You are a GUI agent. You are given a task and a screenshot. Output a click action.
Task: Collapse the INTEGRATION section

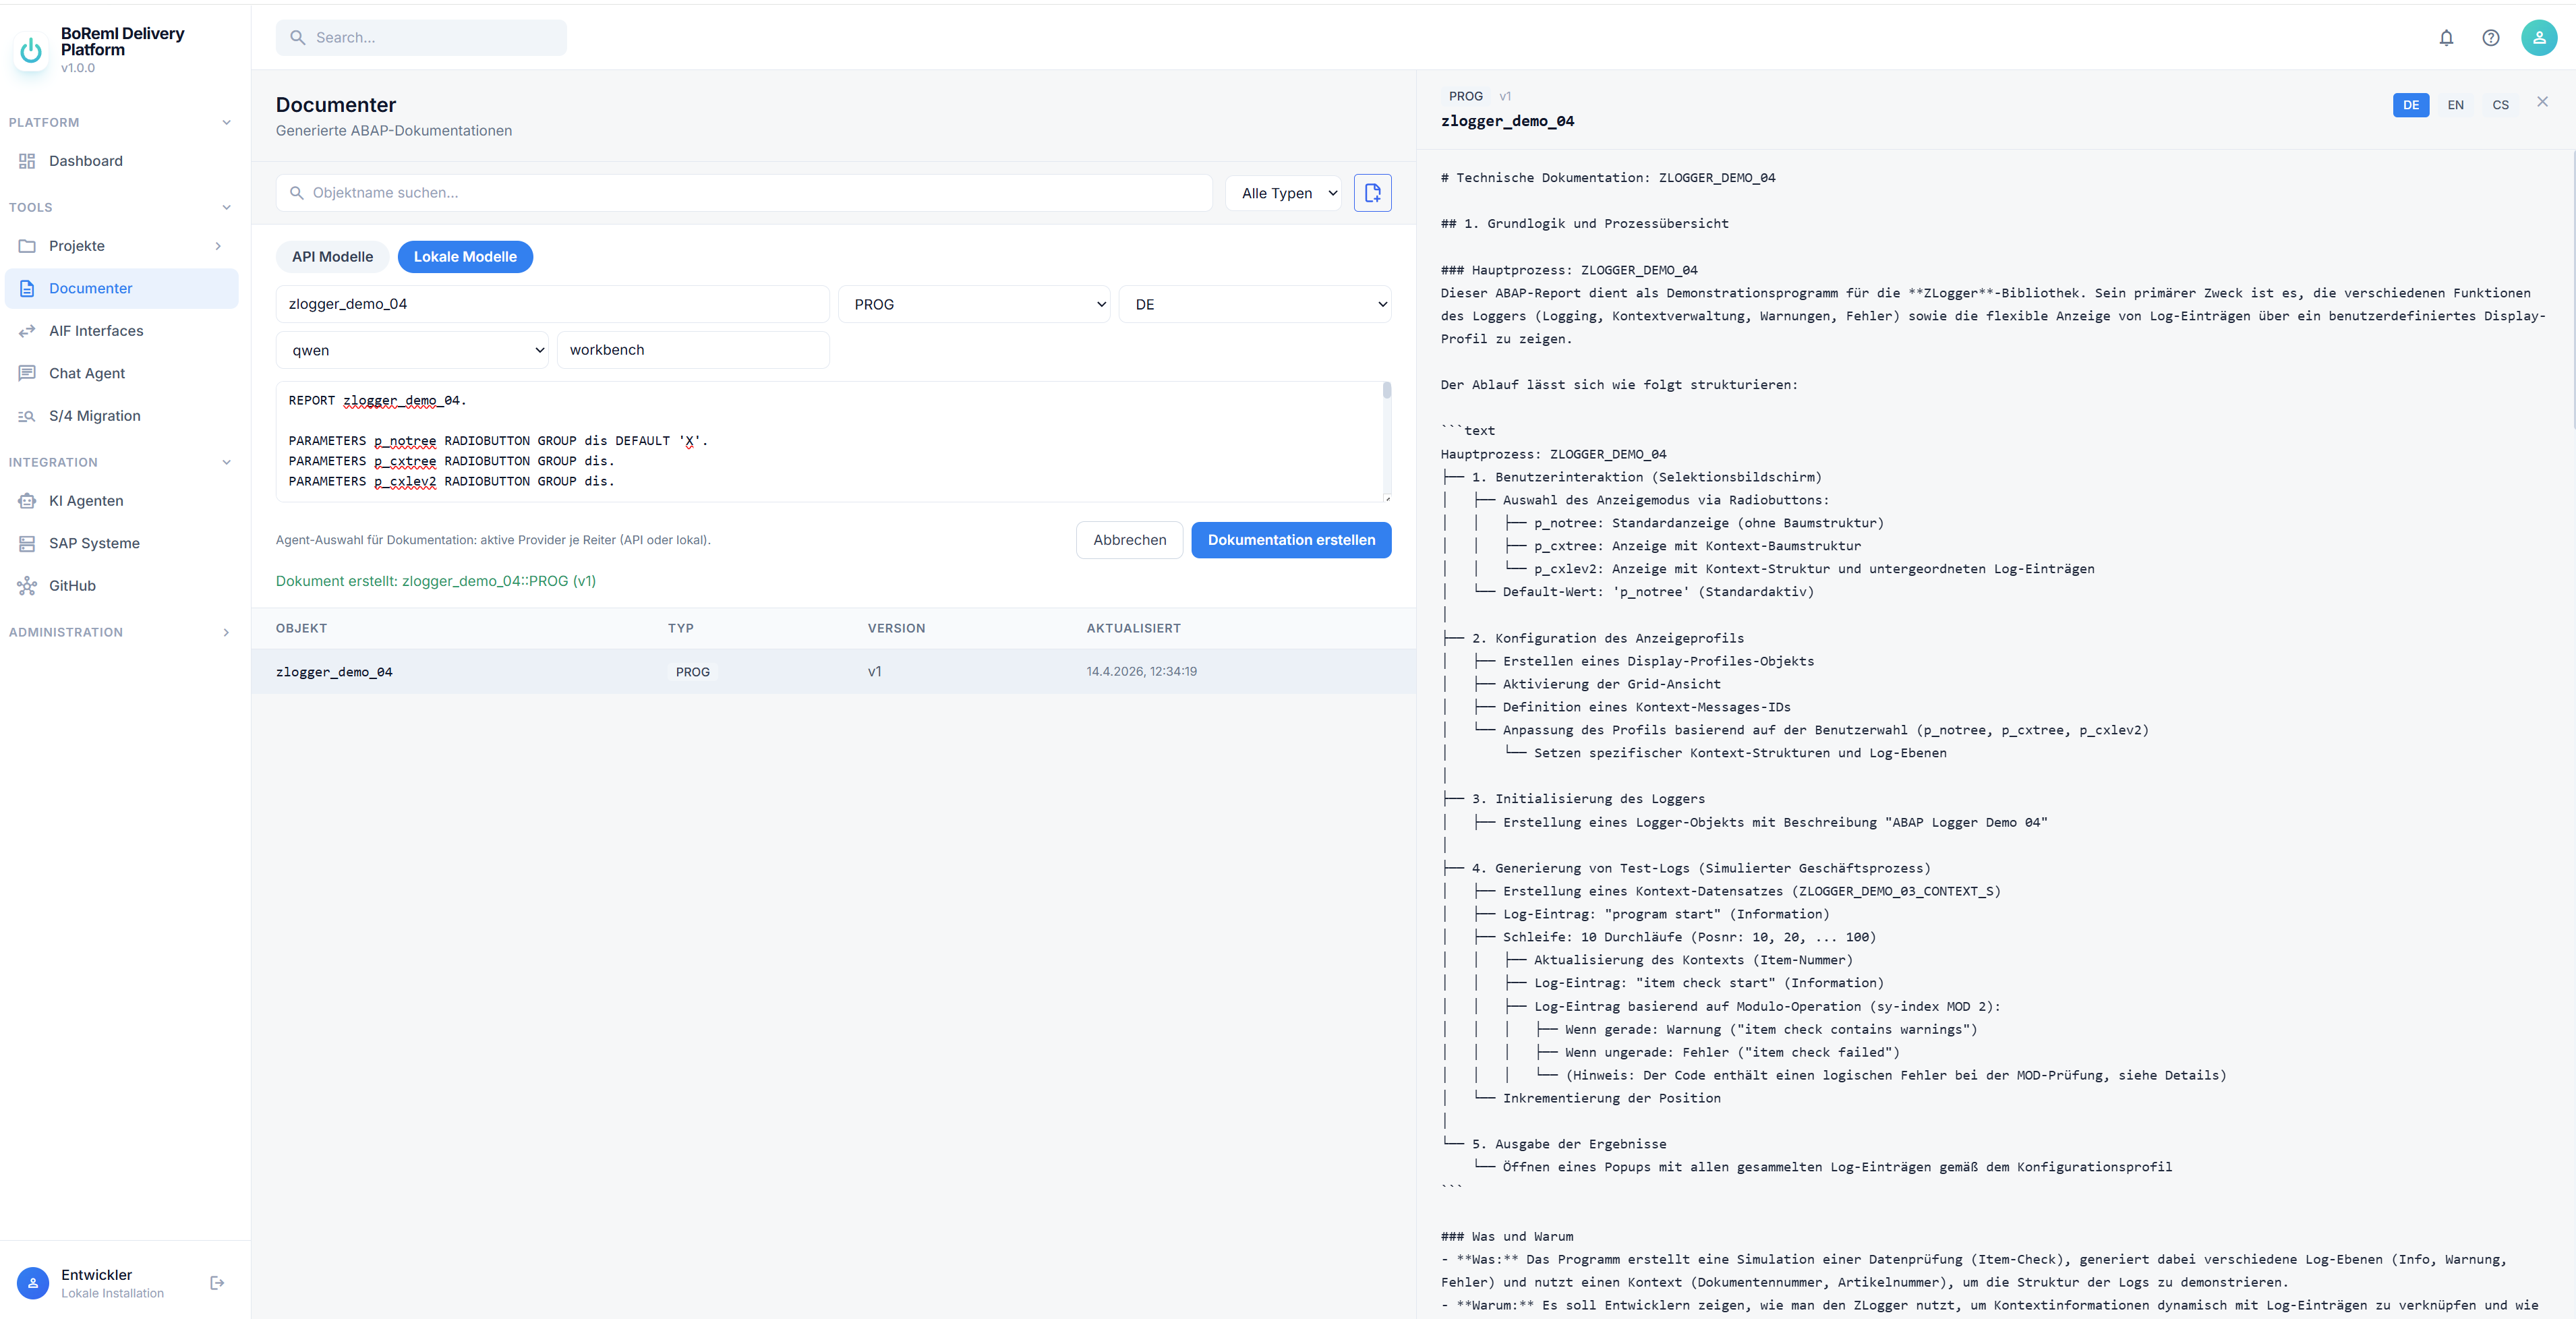coord(227,463)
